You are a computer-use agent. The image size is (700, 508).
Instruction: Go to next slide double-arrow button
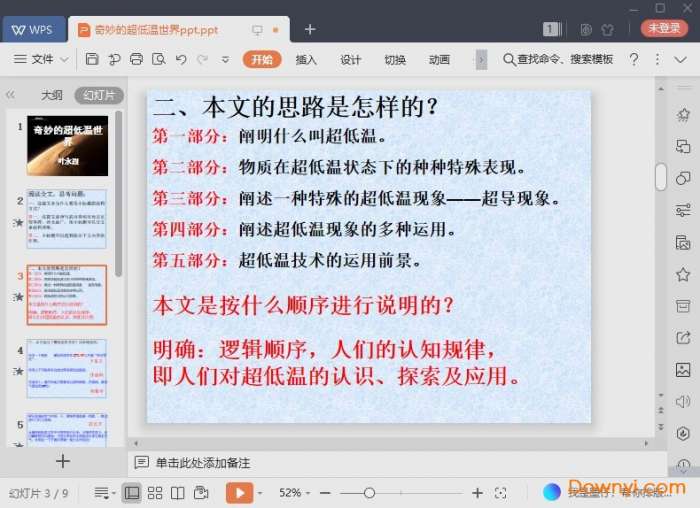(x=661, y=427)
